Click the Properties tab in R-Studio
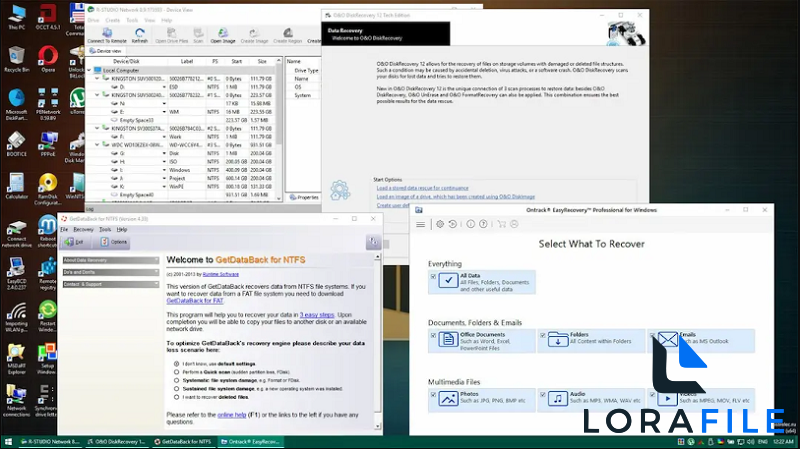Image resolution: width=800 pixels, height=449 pixels. [x=304, y=197]
